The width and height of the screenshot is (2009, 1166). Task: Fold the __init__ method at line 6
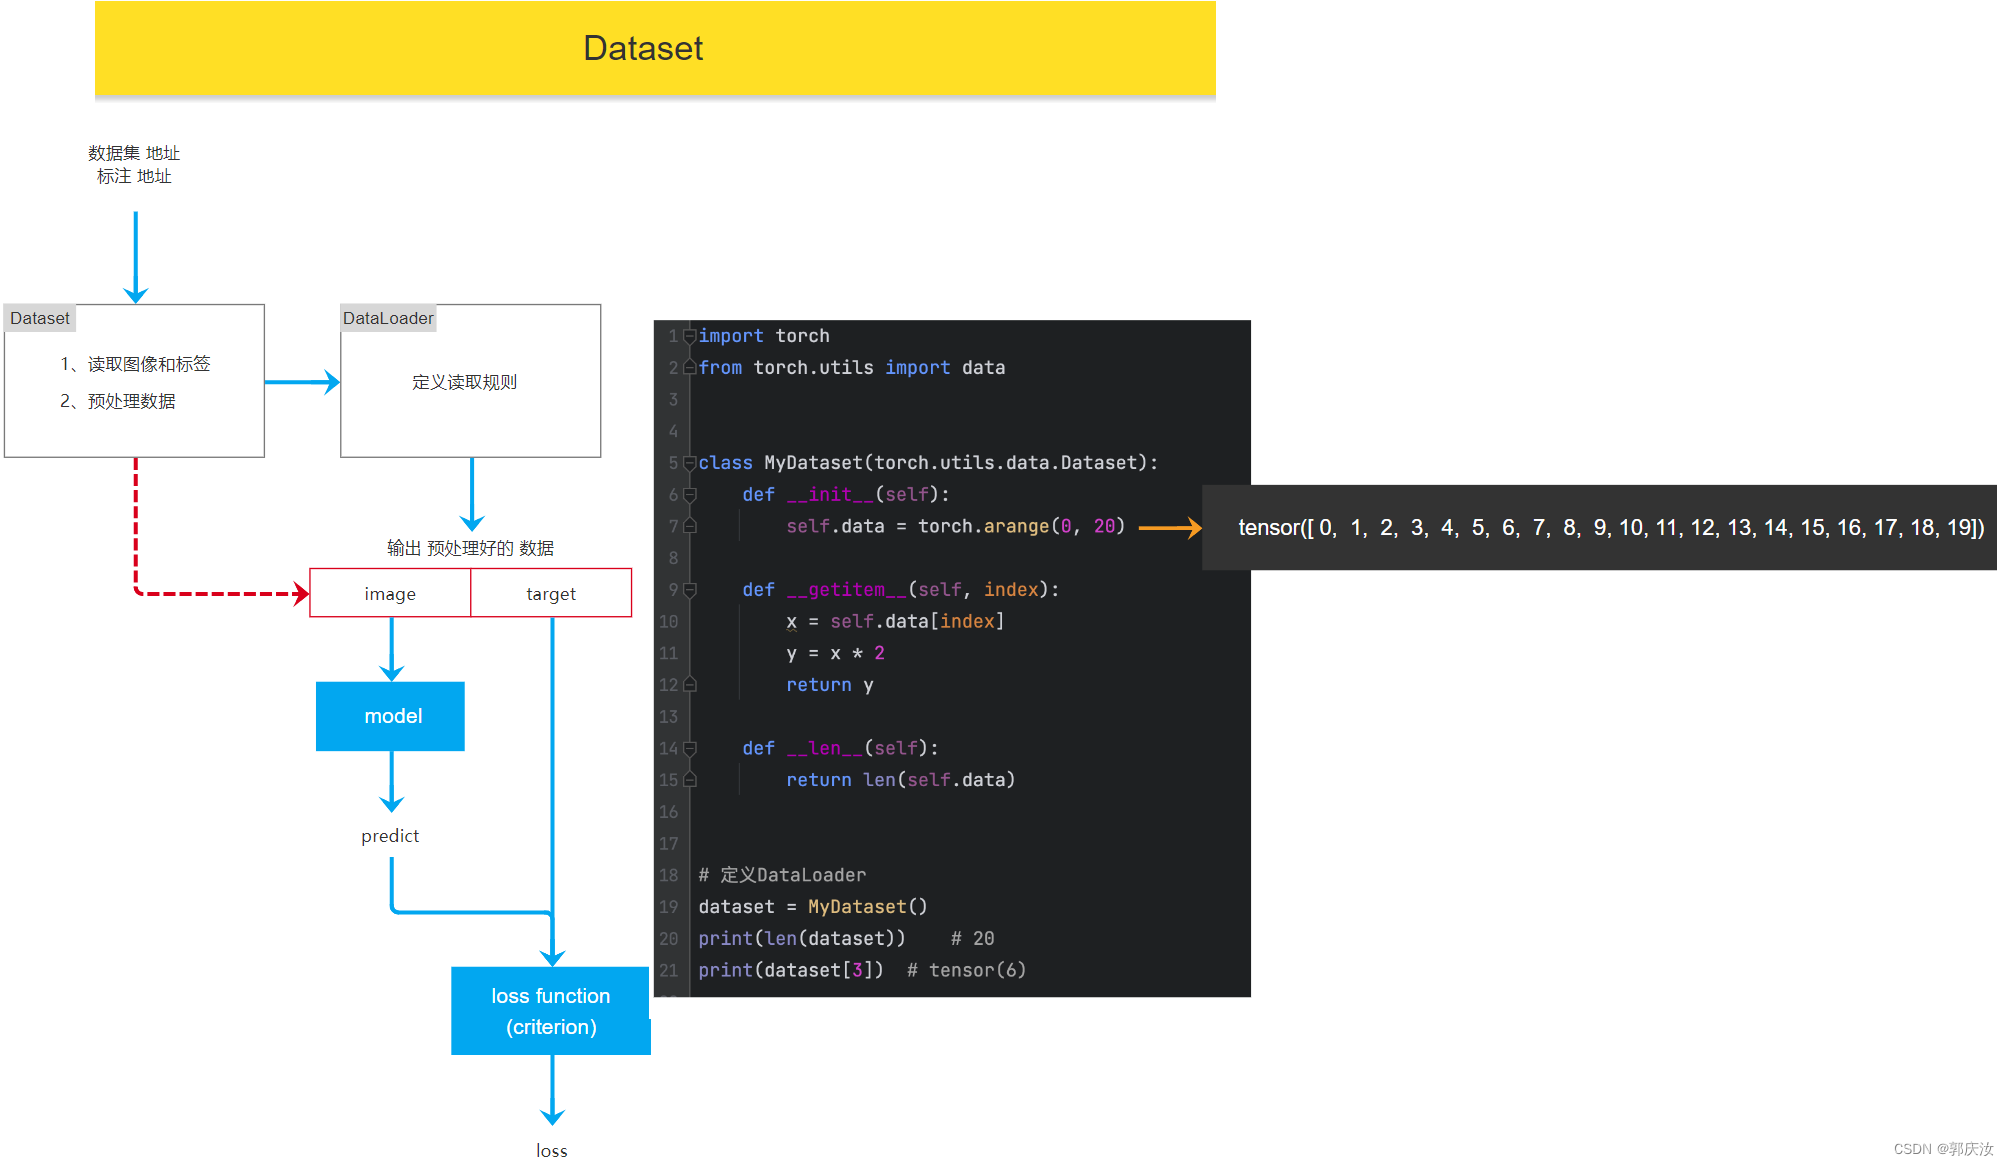(689, 495)
